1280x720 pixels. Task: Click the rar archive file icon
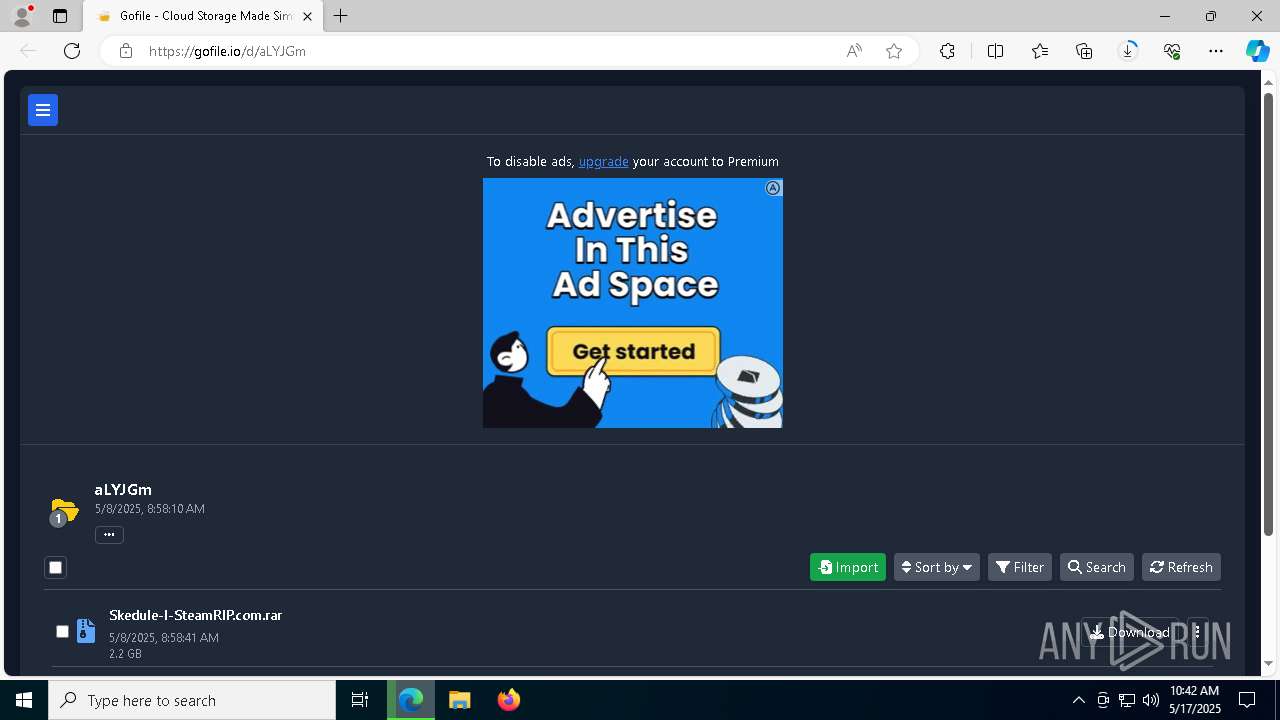point(86,631)
